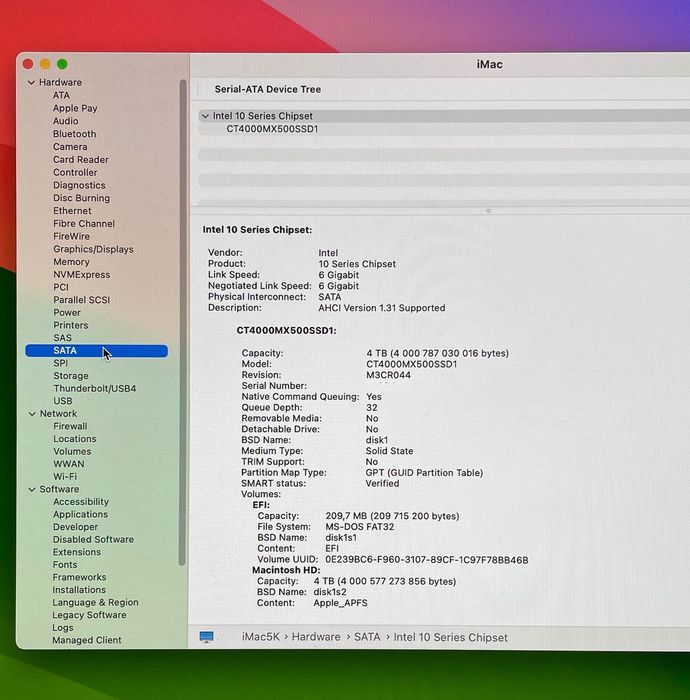Click the Serial-ATA Device Tree column header

[268, 89]
